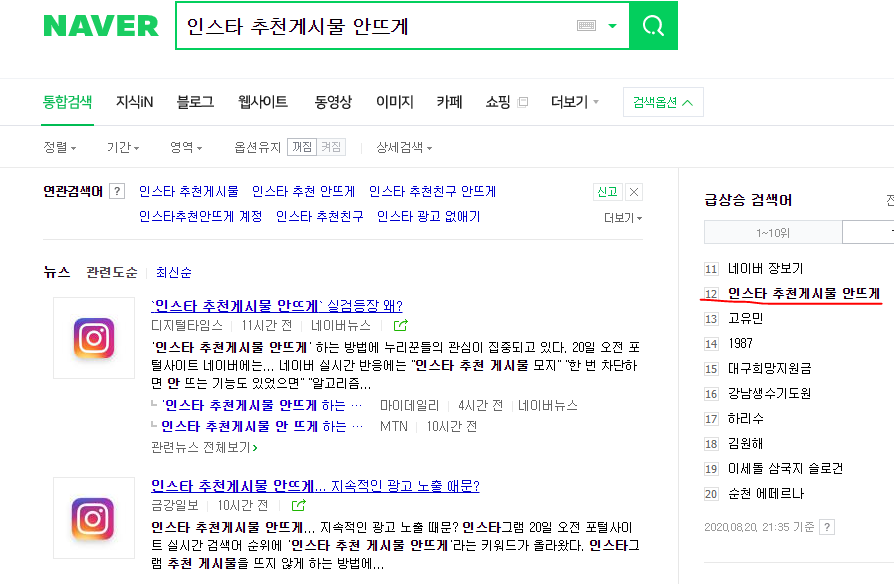Close the related searches box
Viewport: 894px width, 584px height.
(634, 192)
